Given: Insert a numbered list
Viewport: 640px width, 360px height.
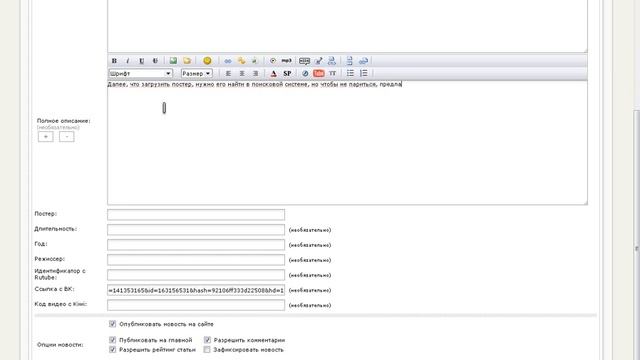Looking at the screenshot, I should tap(364, 73).
